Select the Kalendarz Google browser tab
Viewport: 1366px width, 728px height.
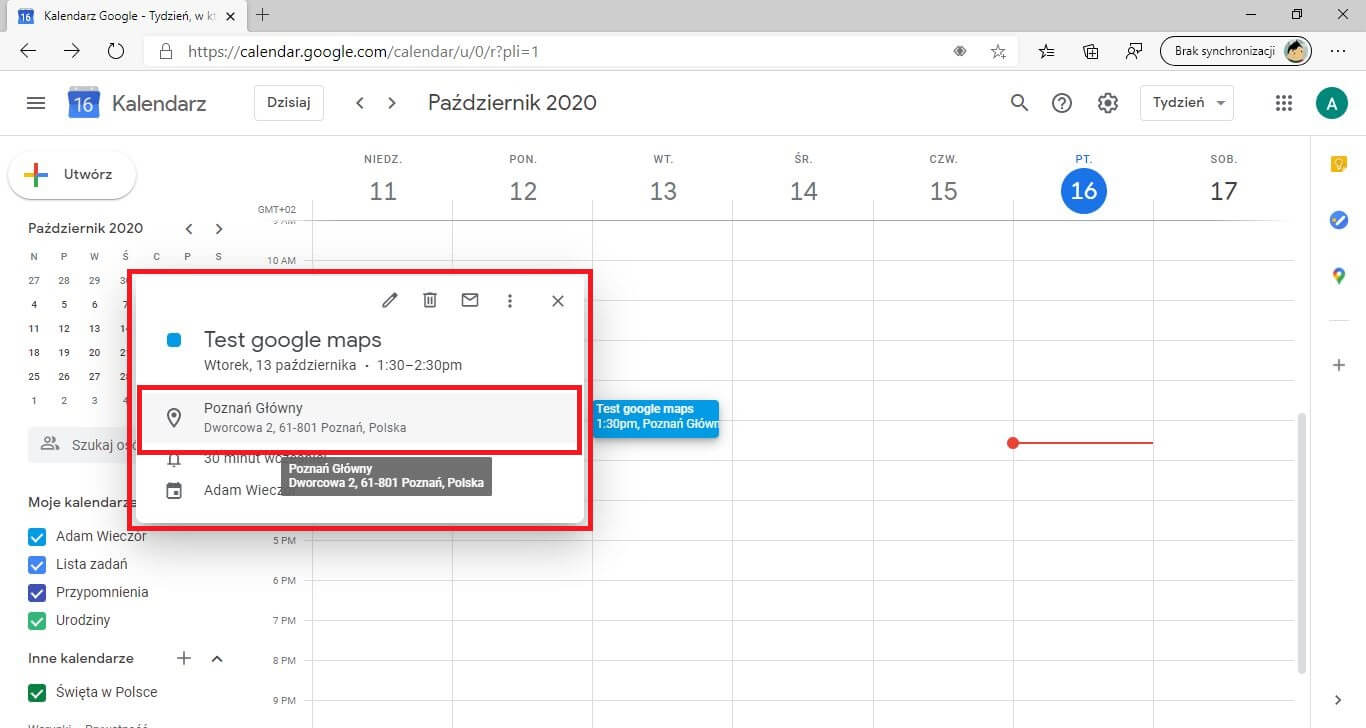coord(126,16)
